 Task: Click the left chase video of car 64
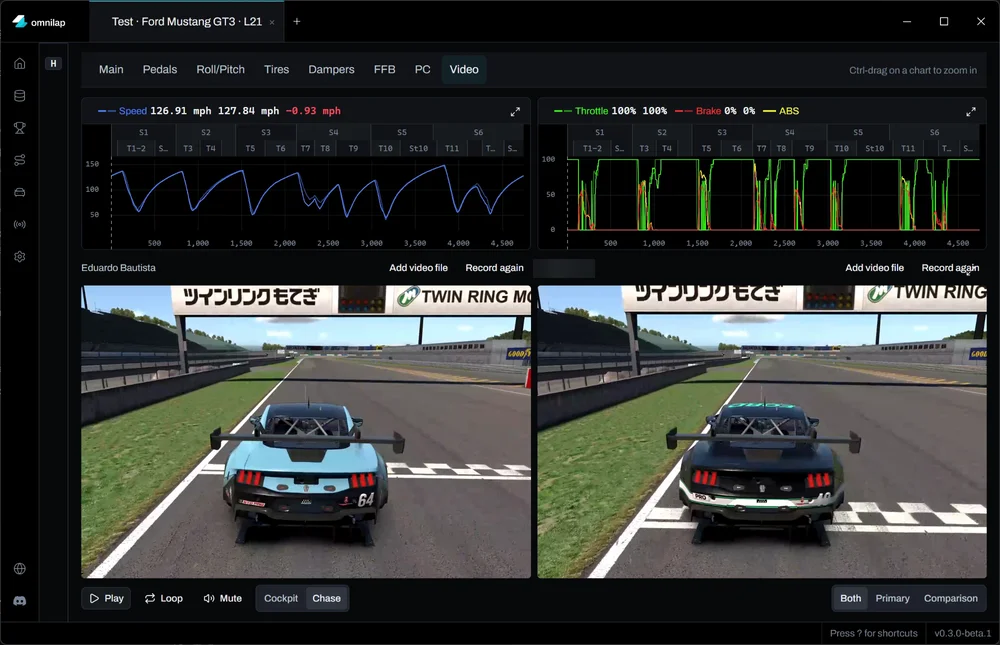pos(306,432)
